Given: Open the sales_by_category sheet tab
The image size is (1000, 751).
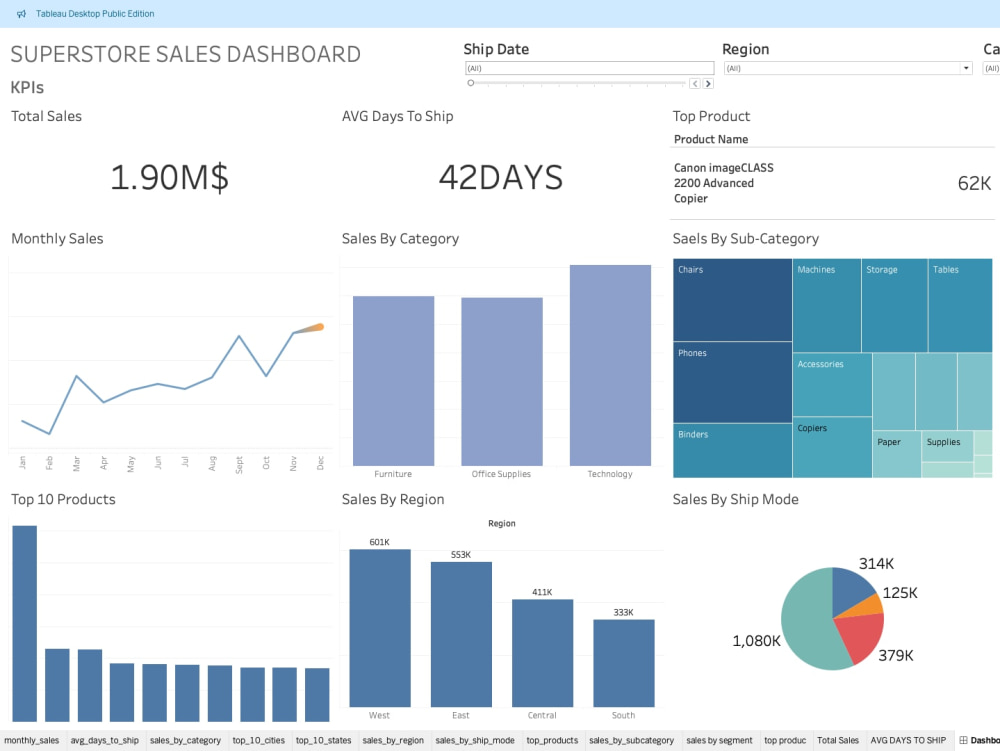Looking at the screenshot, I should [185, 740].
